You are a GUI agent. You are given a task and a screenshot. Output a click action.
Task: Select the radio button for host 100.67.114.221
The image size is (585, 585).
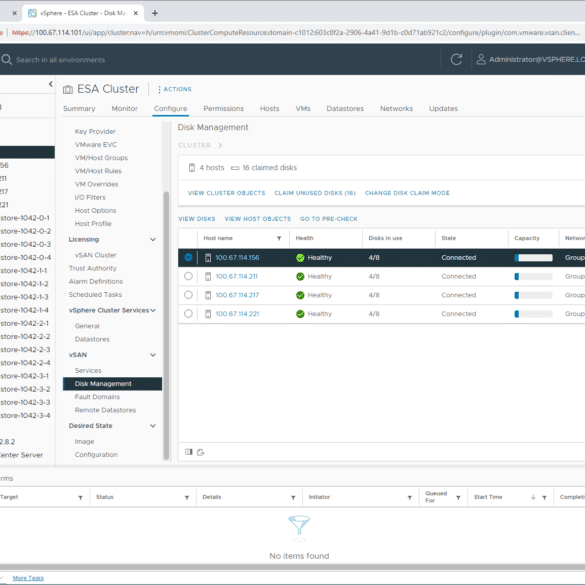188,313
